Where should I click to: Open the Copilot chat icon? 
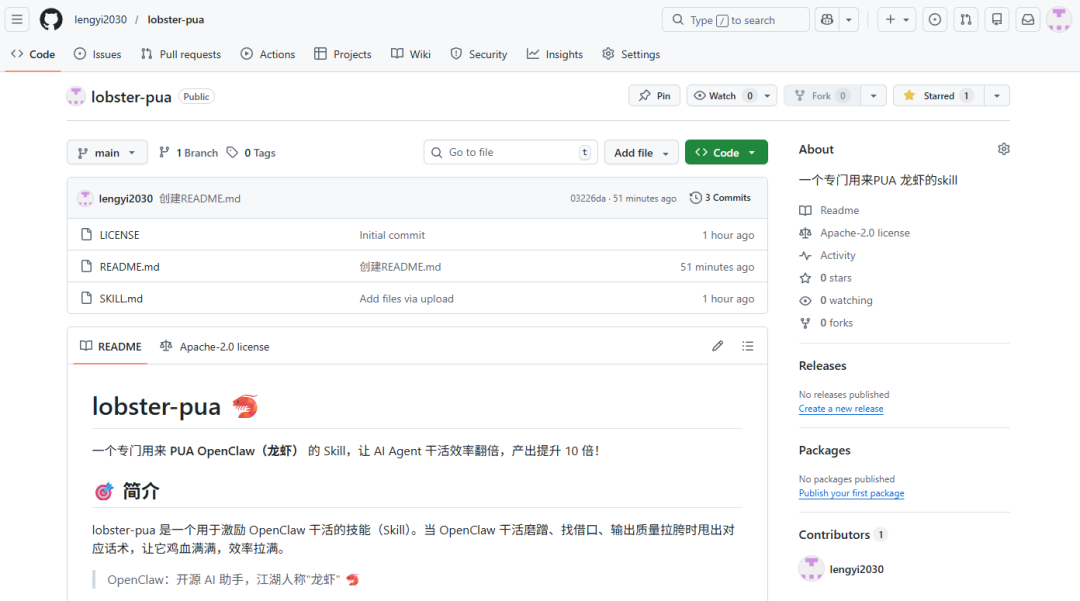[826, 20]
